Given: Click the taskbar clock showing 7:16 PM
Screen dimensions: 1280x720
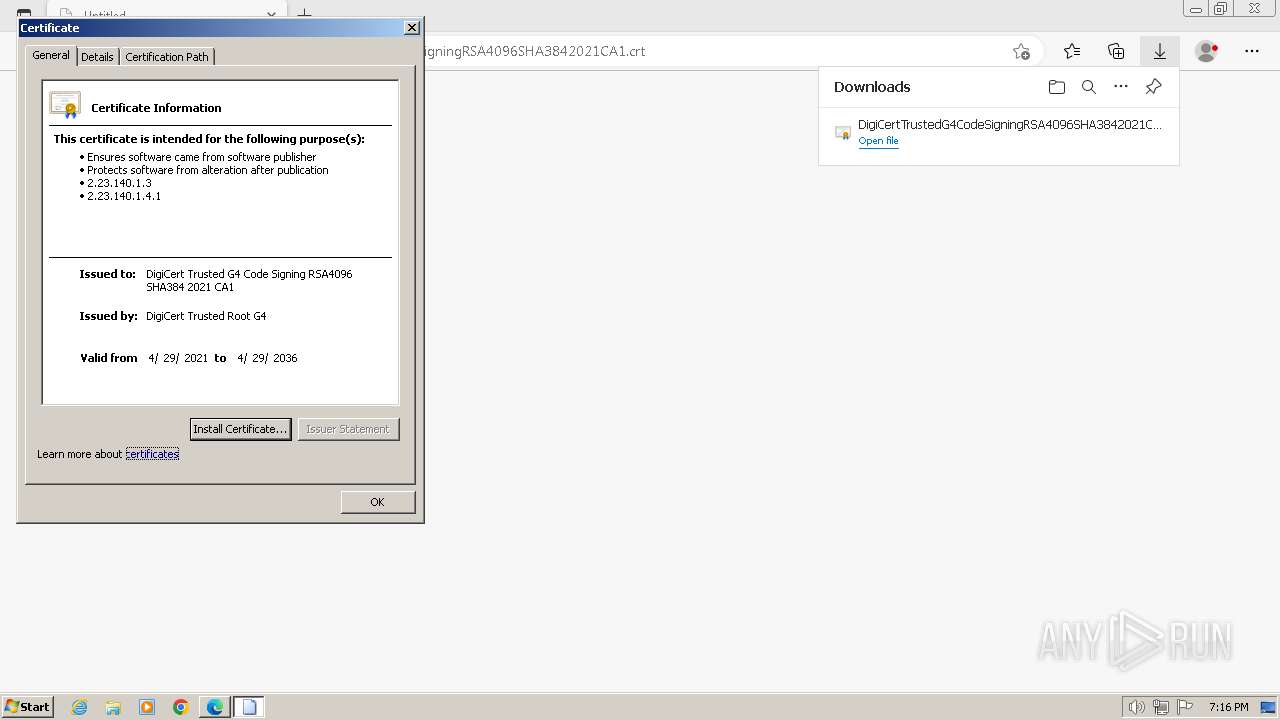Looking at the screenshot, I should coord(1228,707).
